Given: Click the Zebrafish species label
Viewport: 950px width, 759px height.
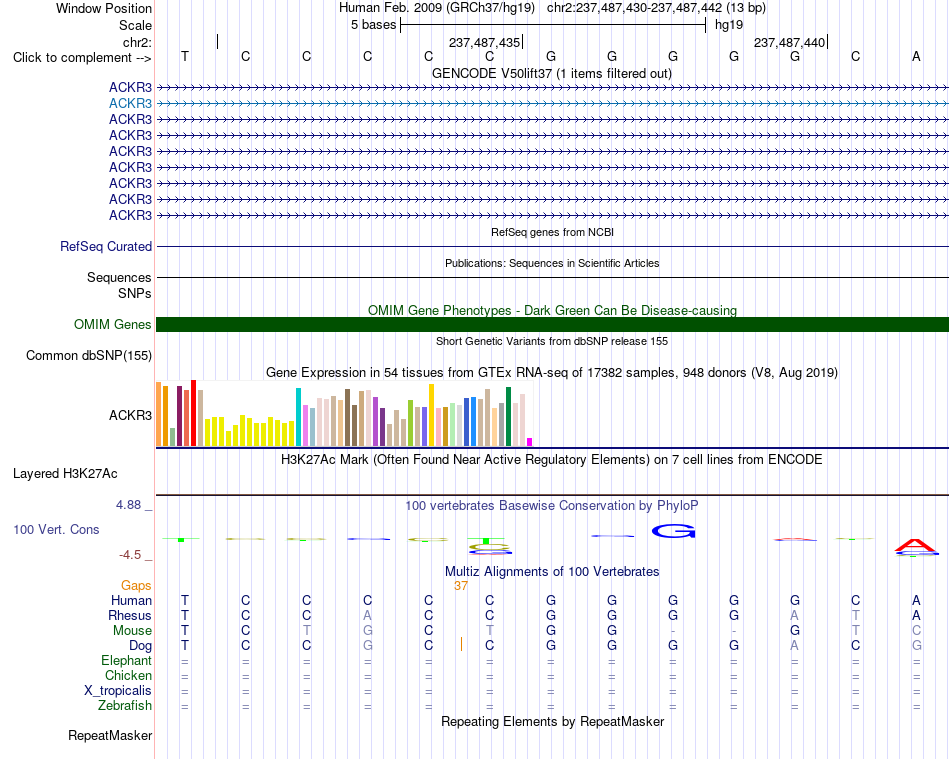Looking at the screenshot, I should point(125,706).
